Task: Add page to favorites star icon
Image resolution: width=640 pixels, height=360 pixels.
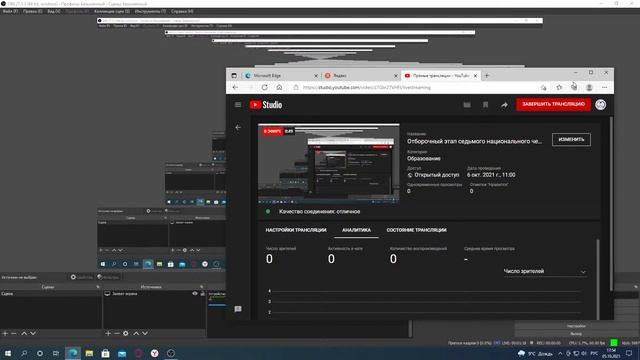Action: [543, 87]
